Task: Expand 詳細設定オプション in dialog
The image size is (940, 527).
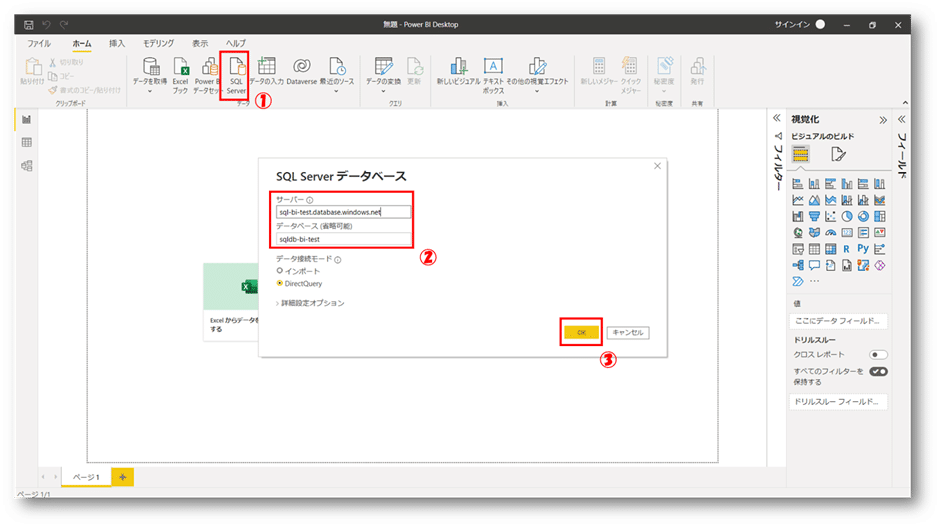Action: click(310, 303)
